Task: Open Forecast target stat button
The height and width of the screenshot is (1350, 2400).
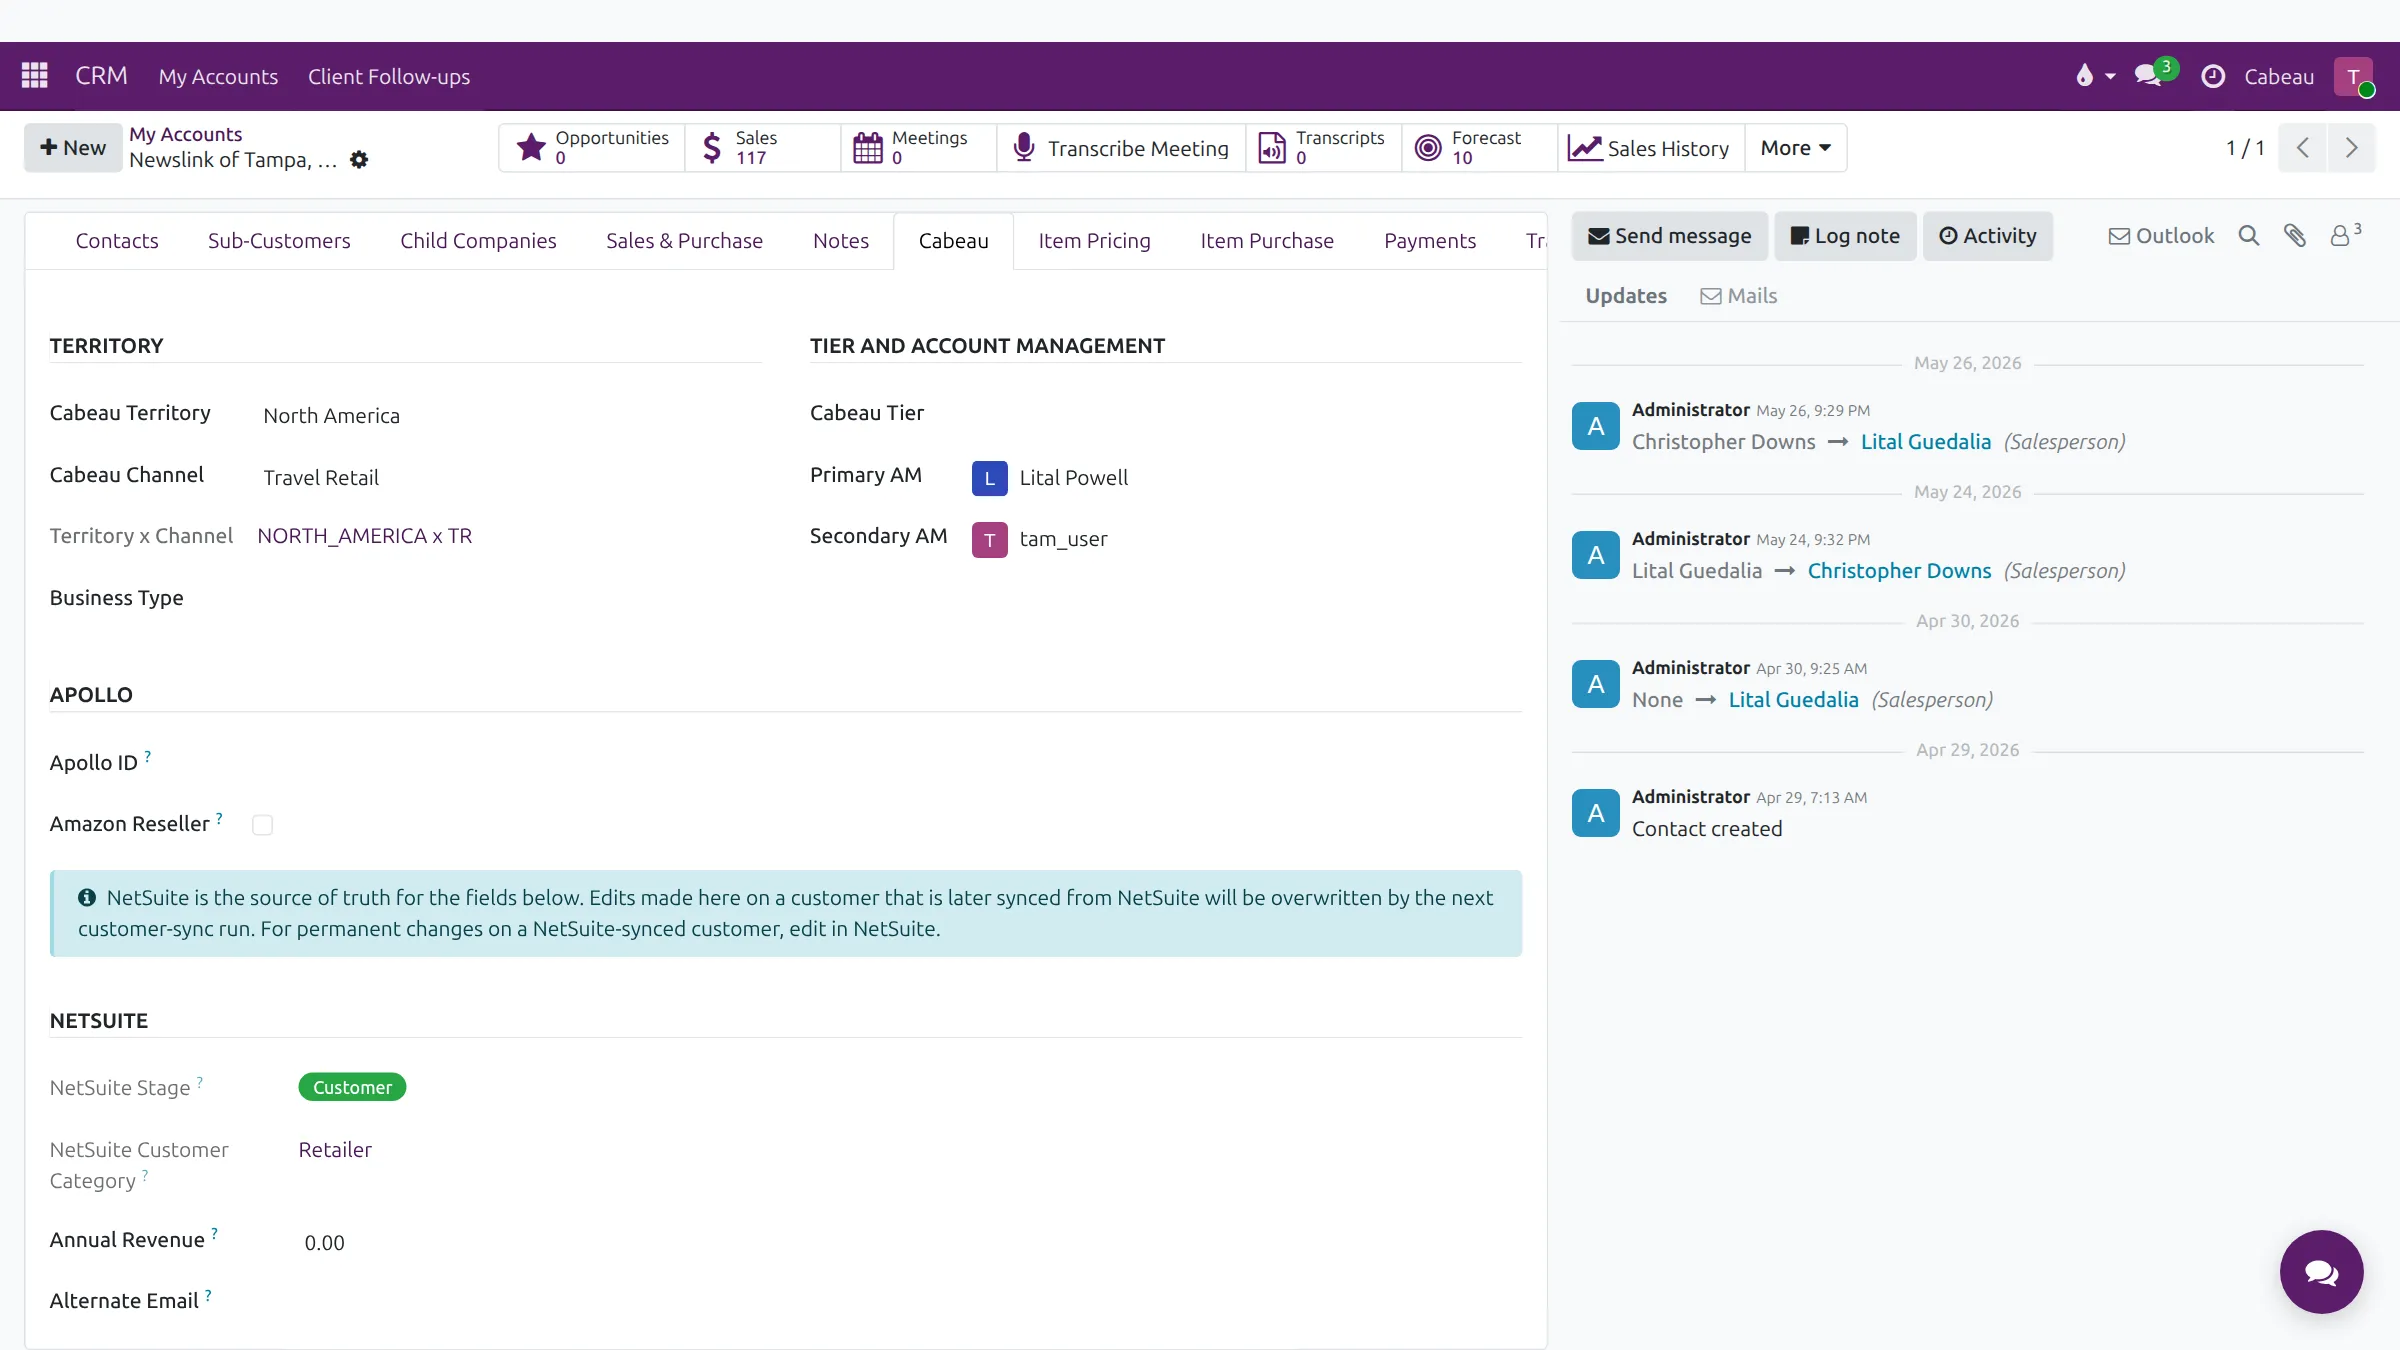Action: [x=1480, y=148]
